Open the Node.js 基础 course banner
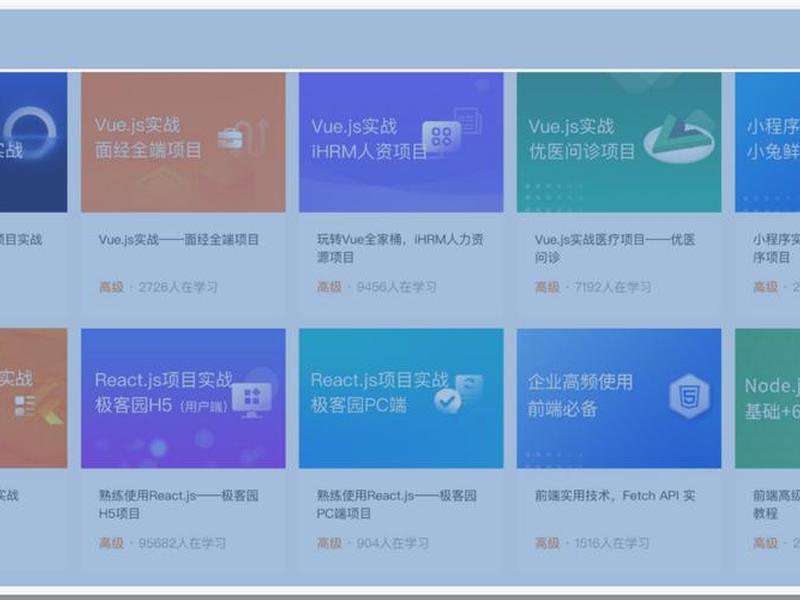Viewport: 800px width, 600px height. 767,398
